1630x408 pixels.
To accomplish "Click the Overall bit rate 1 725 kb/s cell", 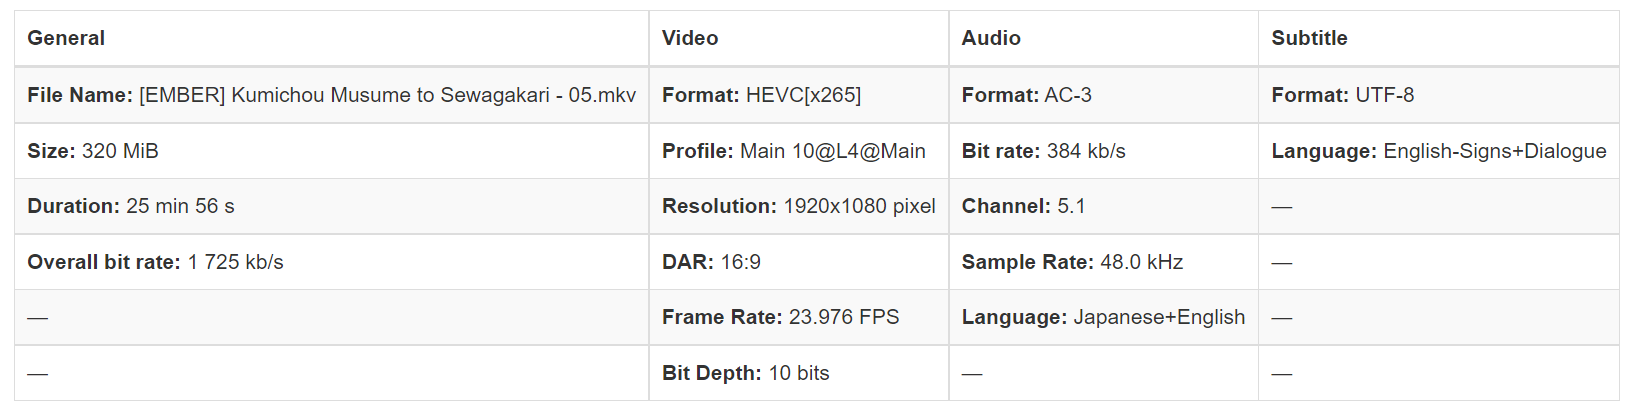I will coord(155,262).
